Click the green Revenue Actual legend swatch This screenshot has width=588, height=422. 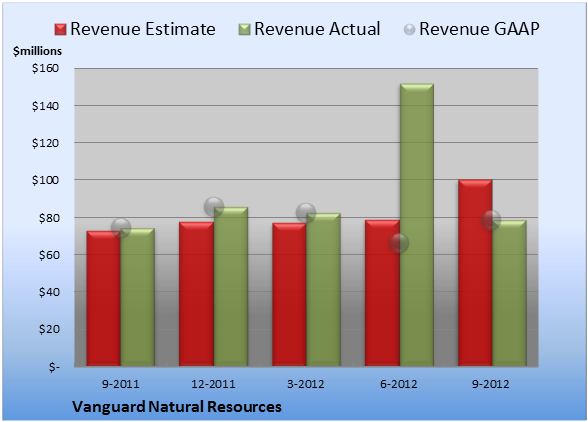pos(244,29)
